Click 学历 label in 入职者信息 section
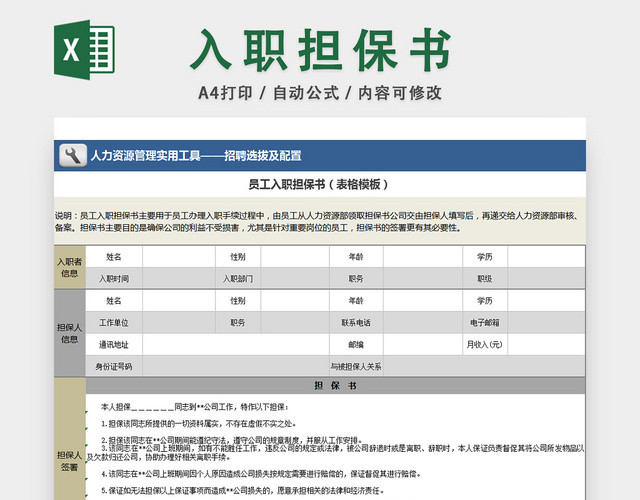The height and width of the screenshot is (500, 640). pyautogui.click(x=485, y=257)
